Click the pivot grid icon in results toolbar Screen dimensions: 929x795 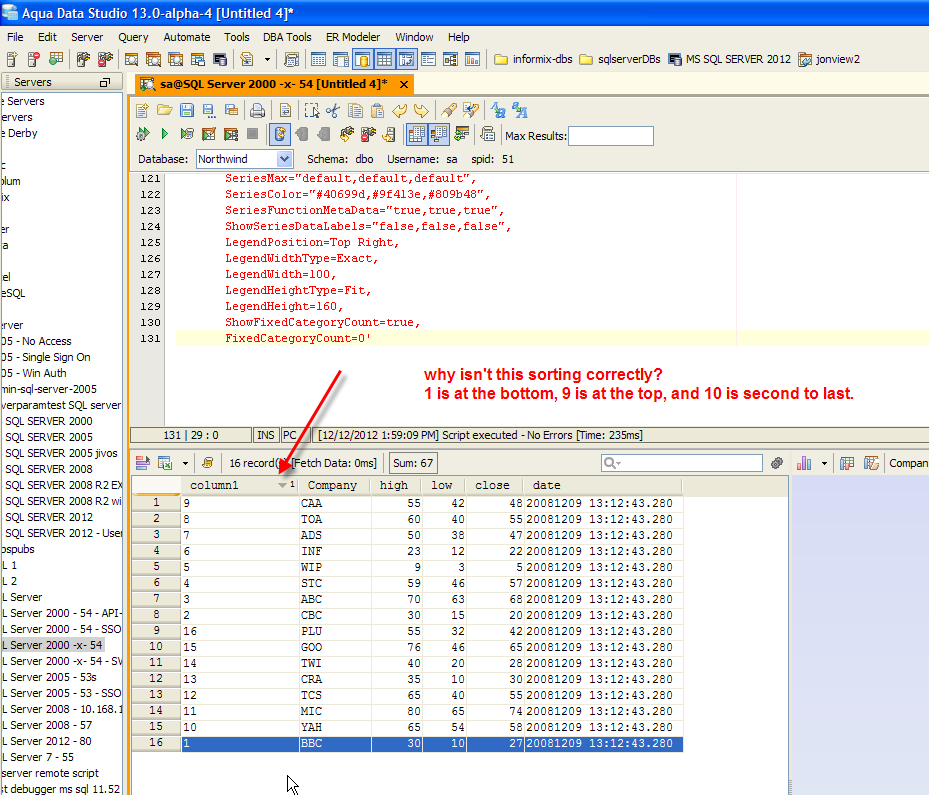847,463
